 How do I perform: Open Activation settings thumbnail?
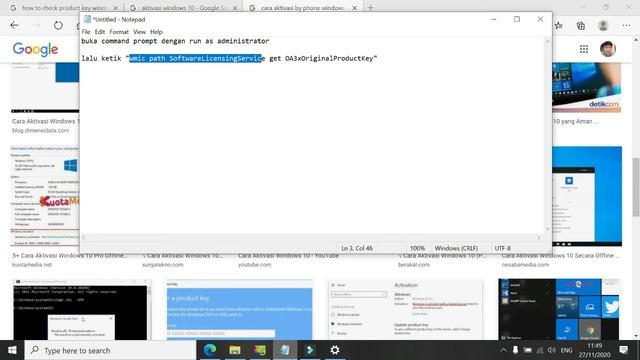click(405, 309)
